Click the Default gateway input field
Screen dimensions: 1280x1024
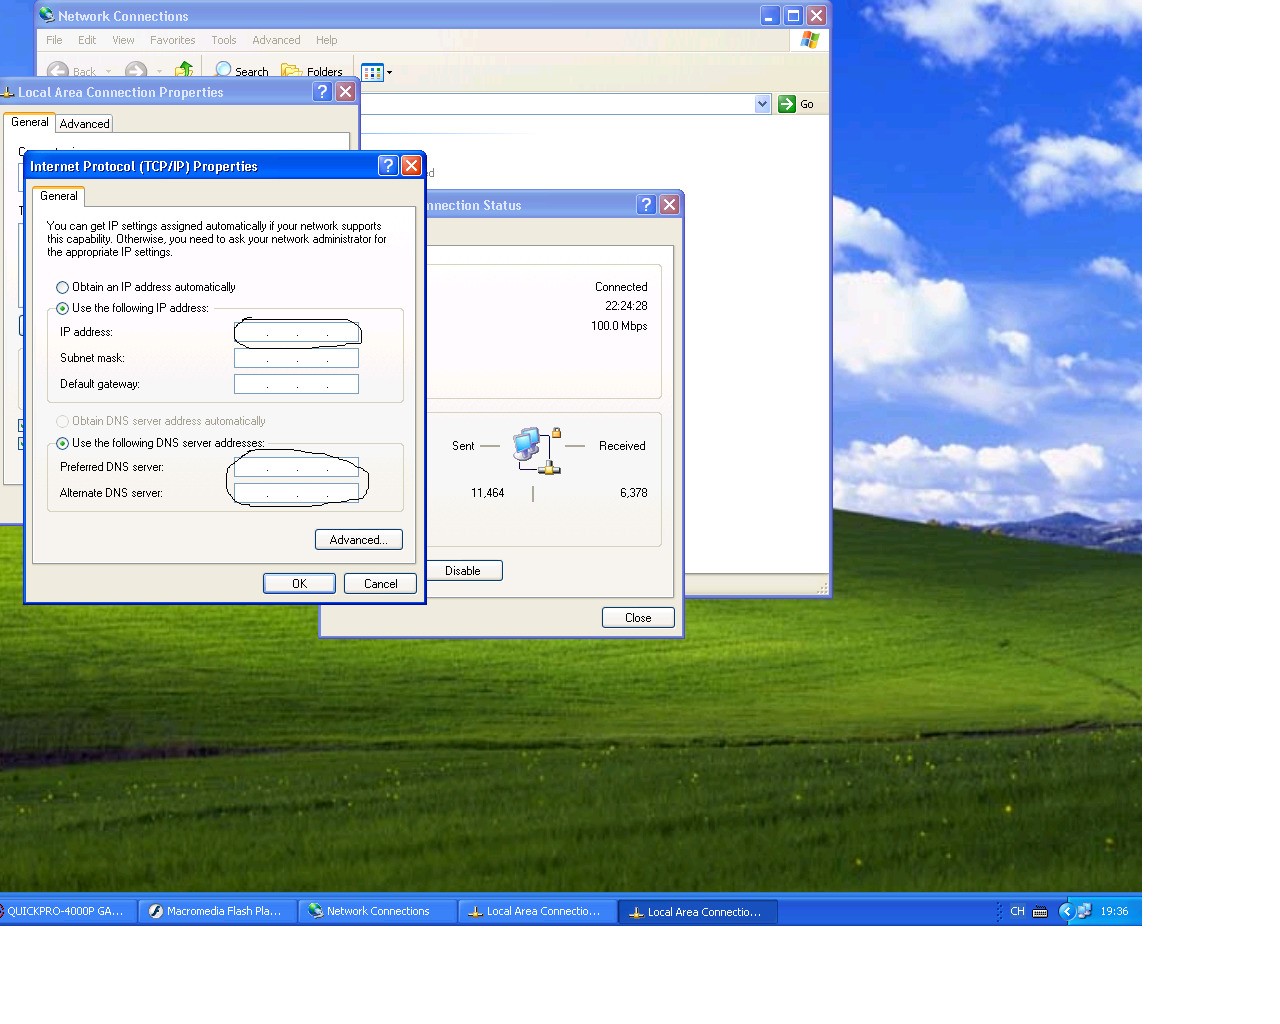tap(296, 384)
